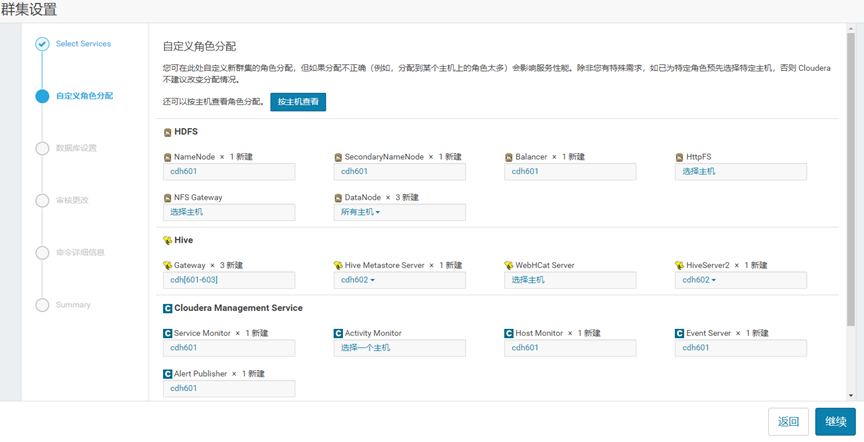Open the 命令详细信息 step label
Screen dimensions: 864x442
[x=80, y=252]
